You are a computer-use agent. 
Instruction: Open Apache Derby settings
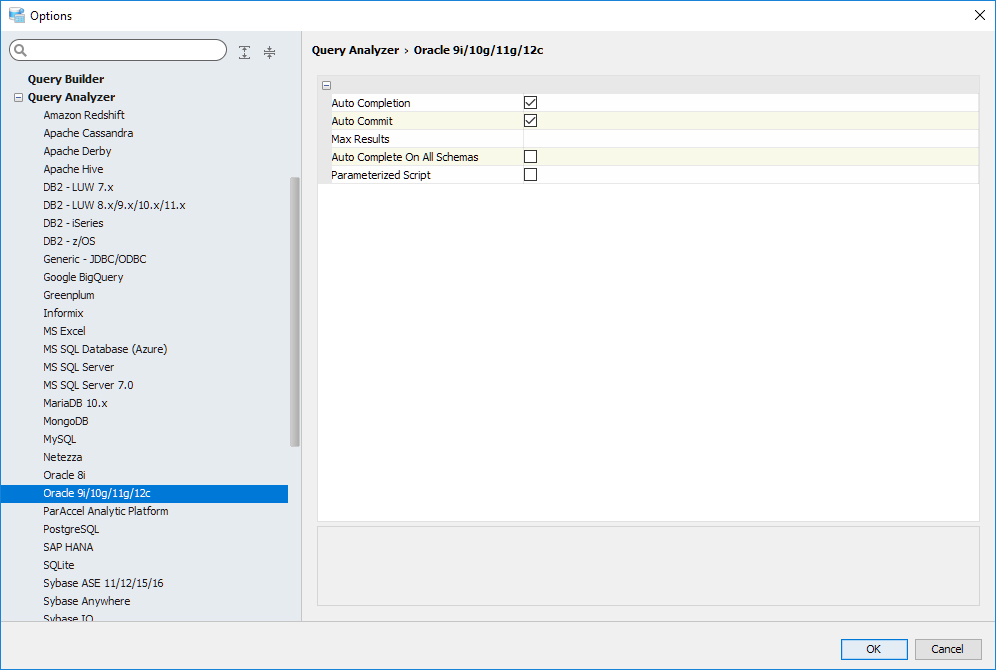(77, 151)
